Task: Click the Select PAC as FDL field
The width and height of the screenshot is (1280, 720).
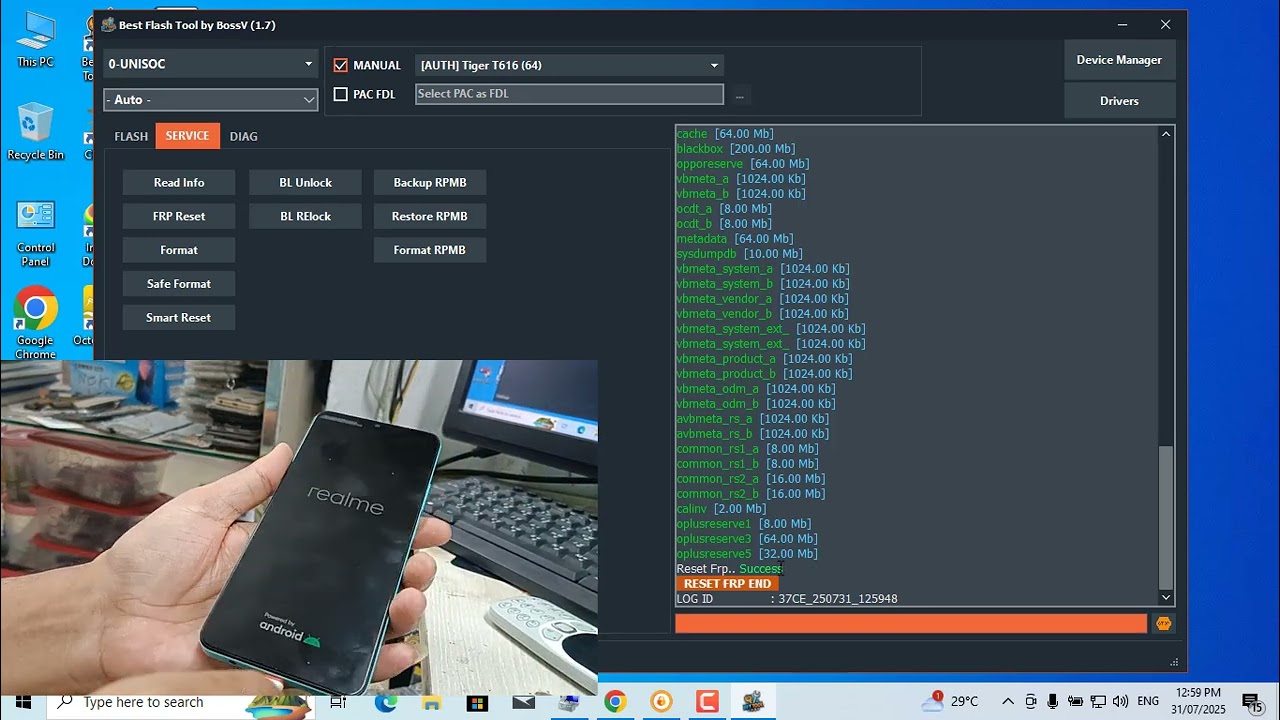Action: click(569, 94)
